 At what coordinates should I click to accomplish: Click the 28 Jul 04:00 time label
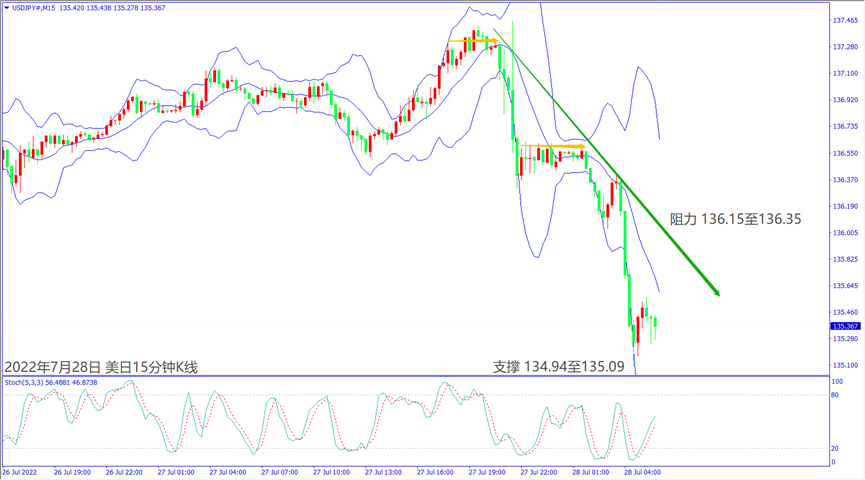(642, 472)
